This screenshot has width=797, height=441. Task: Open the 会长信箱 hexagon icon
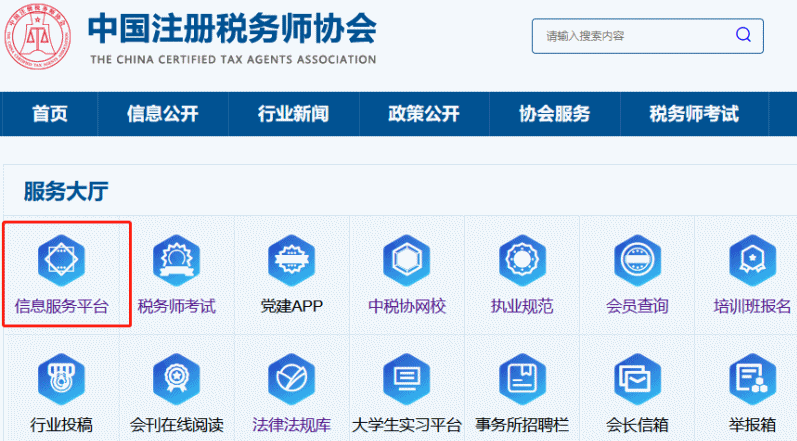coord(637,379)
